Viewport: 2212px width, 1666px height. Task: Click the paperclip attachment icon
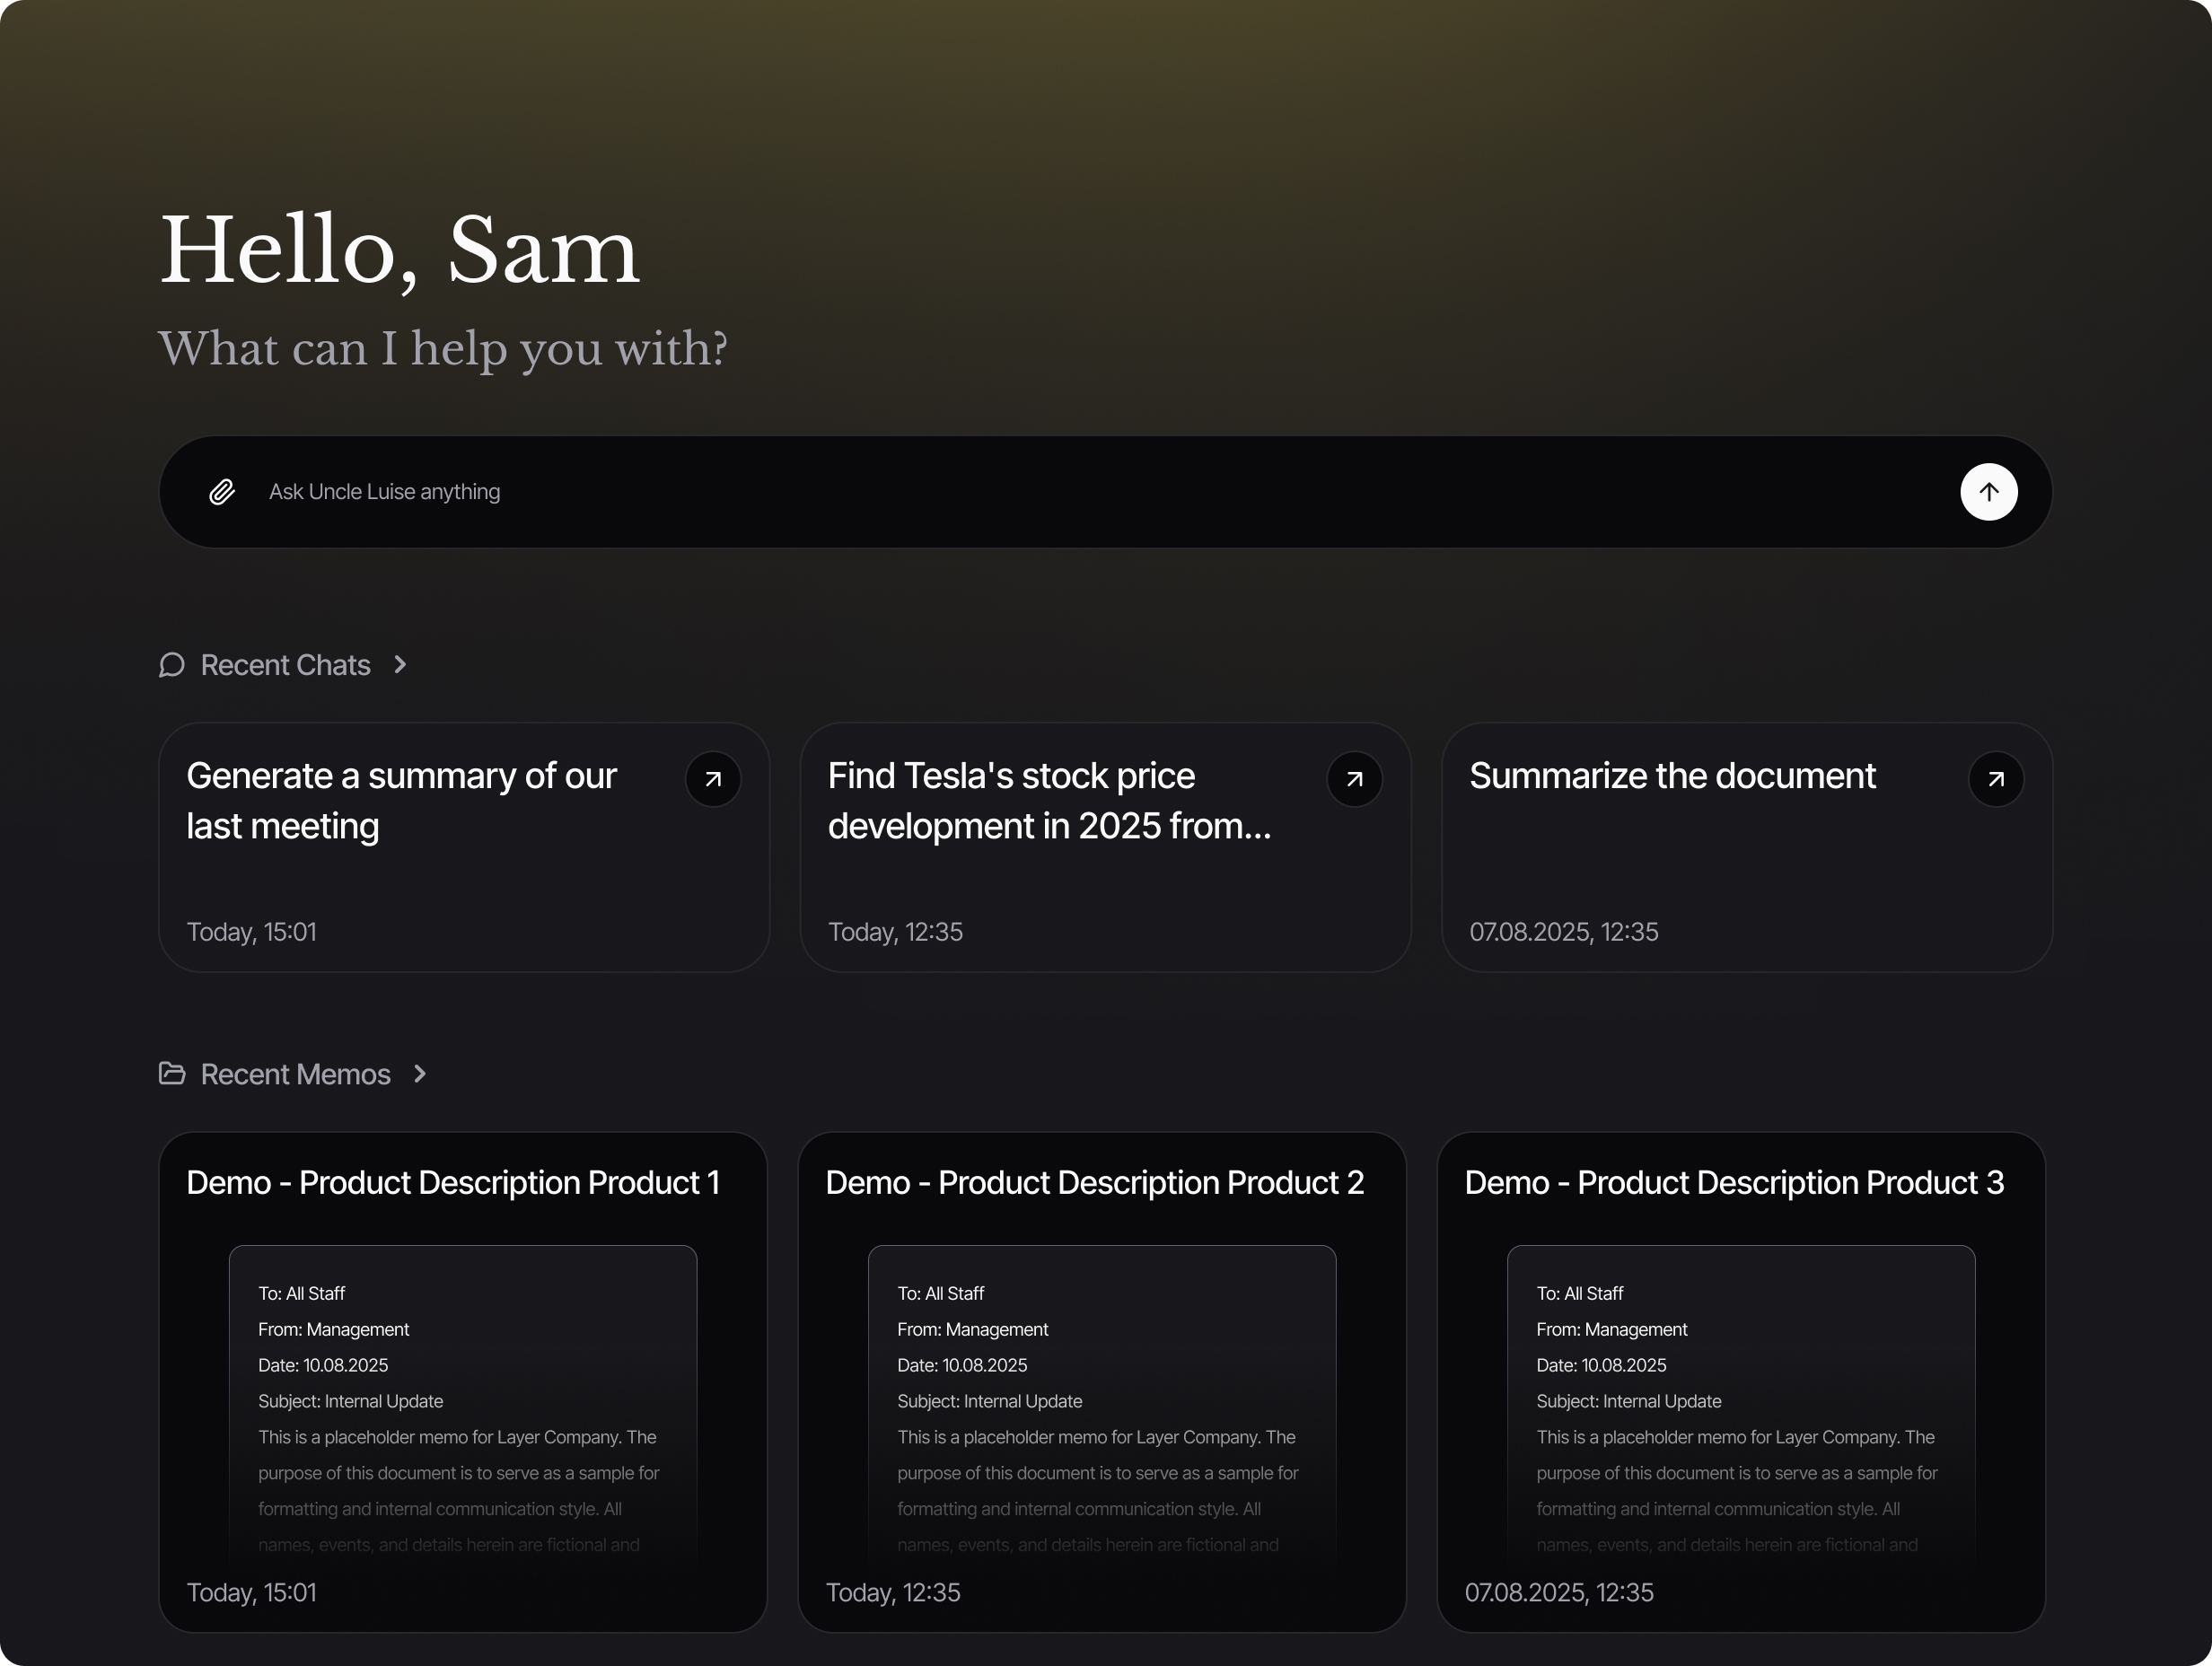click(222, 492)
